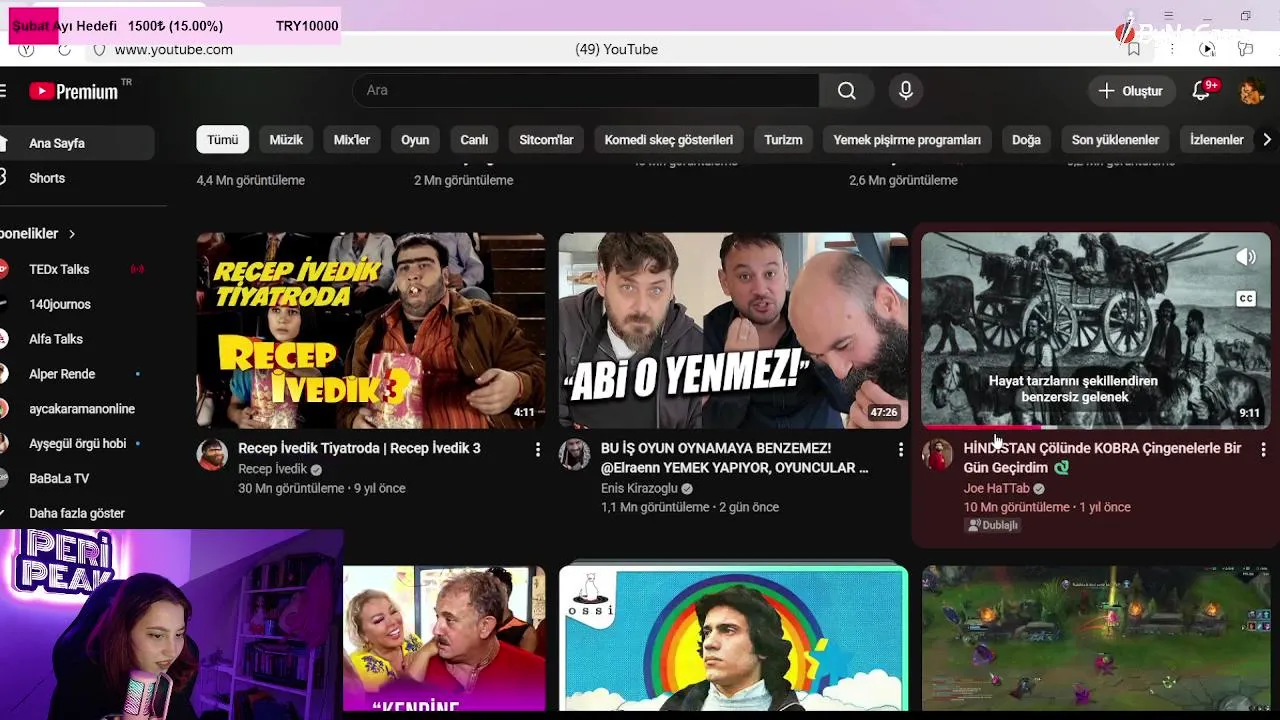The width and height of the screenshot is (1280, 720).
Task: Click the Ara search input field
Action: click(x=586, y=90)
